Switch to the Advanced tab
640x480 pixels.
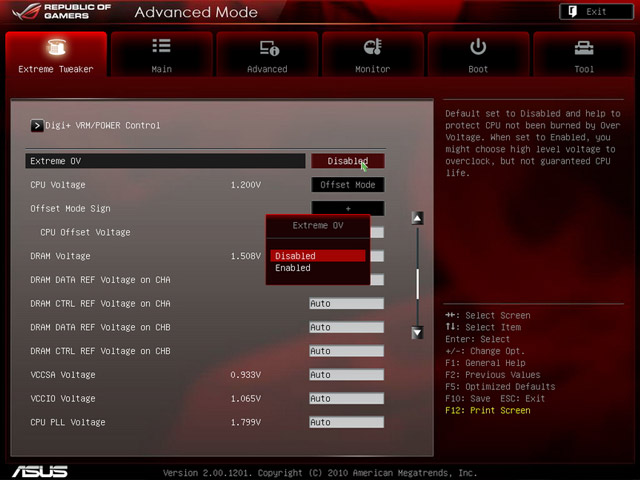coord(267,54)
